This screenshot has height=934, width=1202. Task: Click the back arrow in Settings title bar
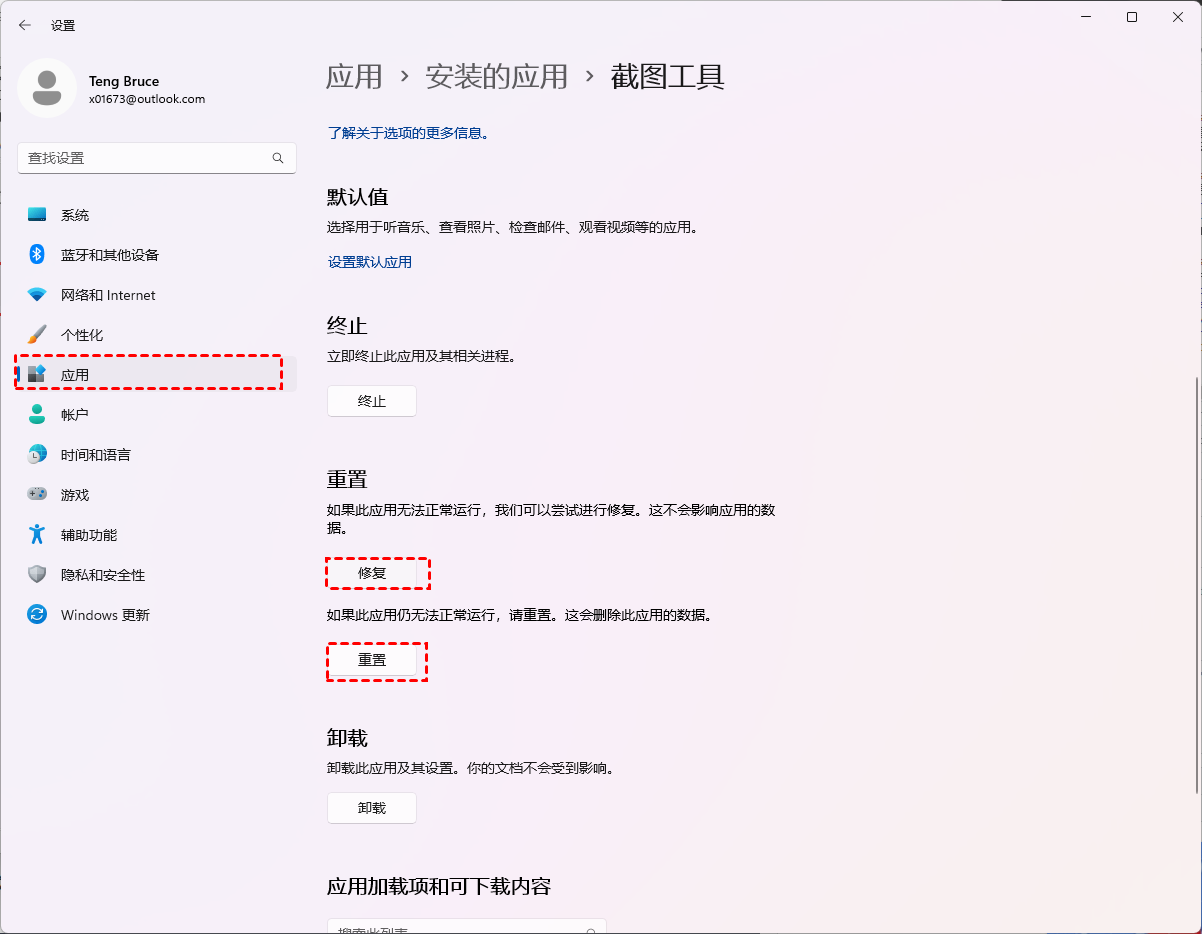coord(25,25)
